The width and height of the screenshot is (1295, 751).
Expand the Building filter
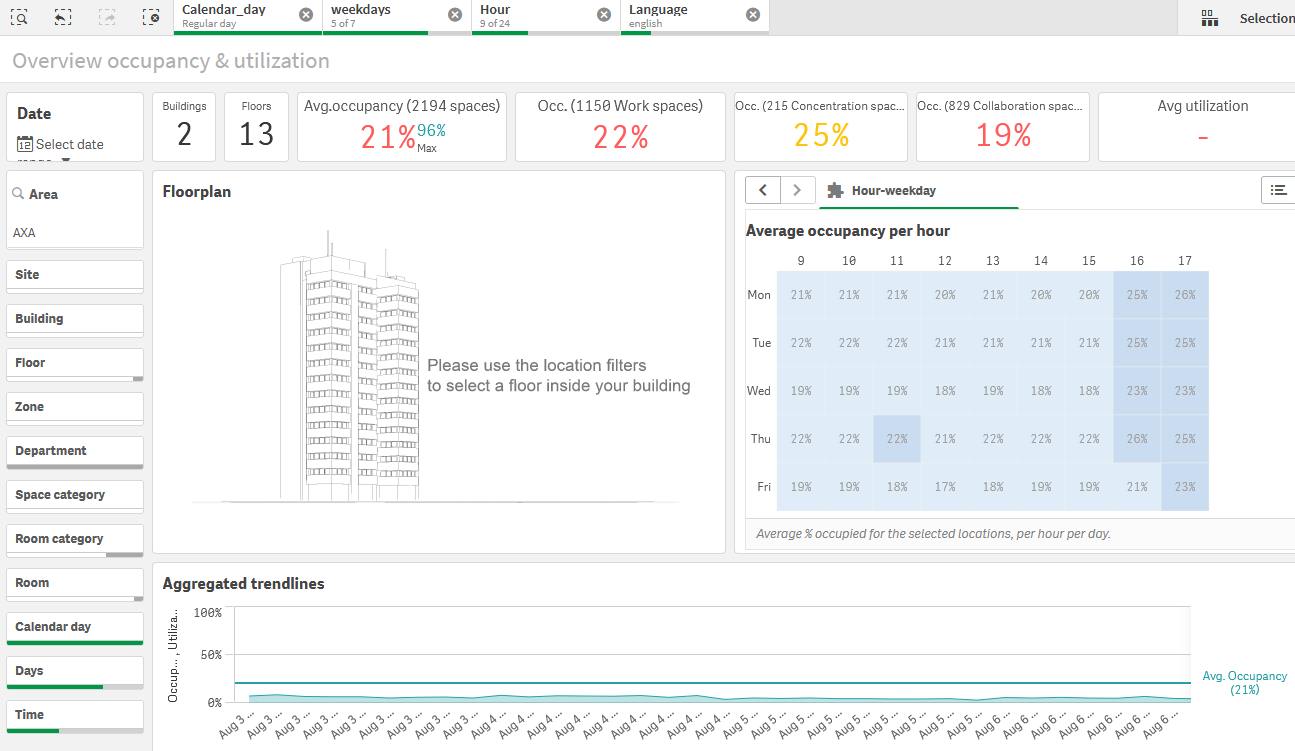tap(75, 319)
